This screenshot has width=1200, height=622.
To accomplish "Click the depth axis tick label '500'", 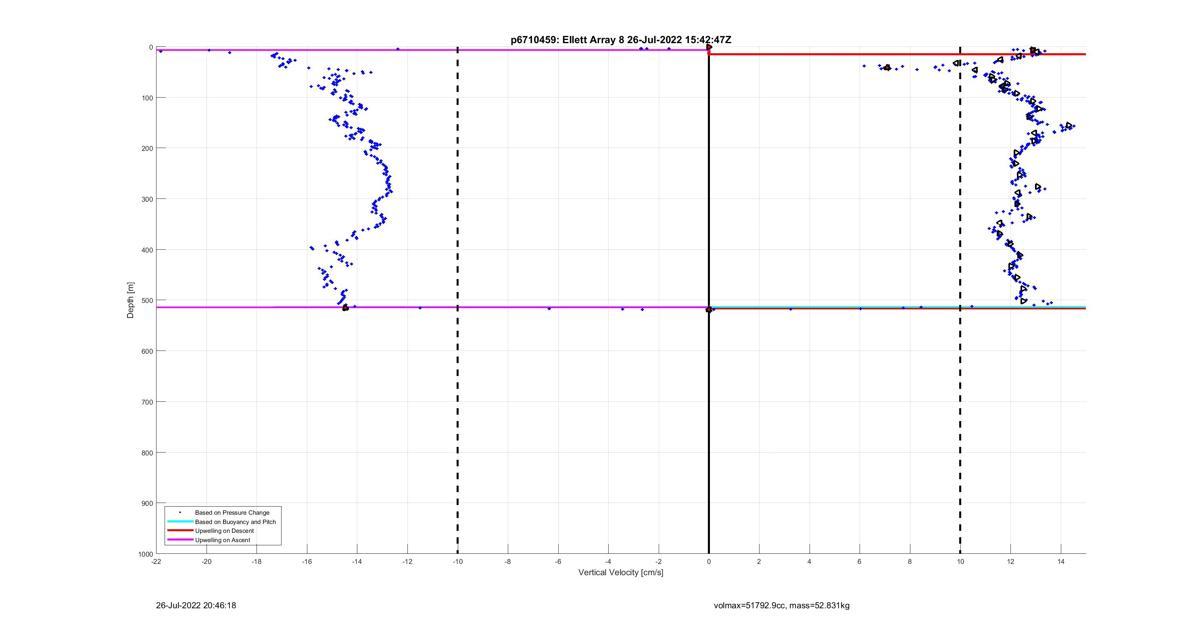I will coord(146,300).
